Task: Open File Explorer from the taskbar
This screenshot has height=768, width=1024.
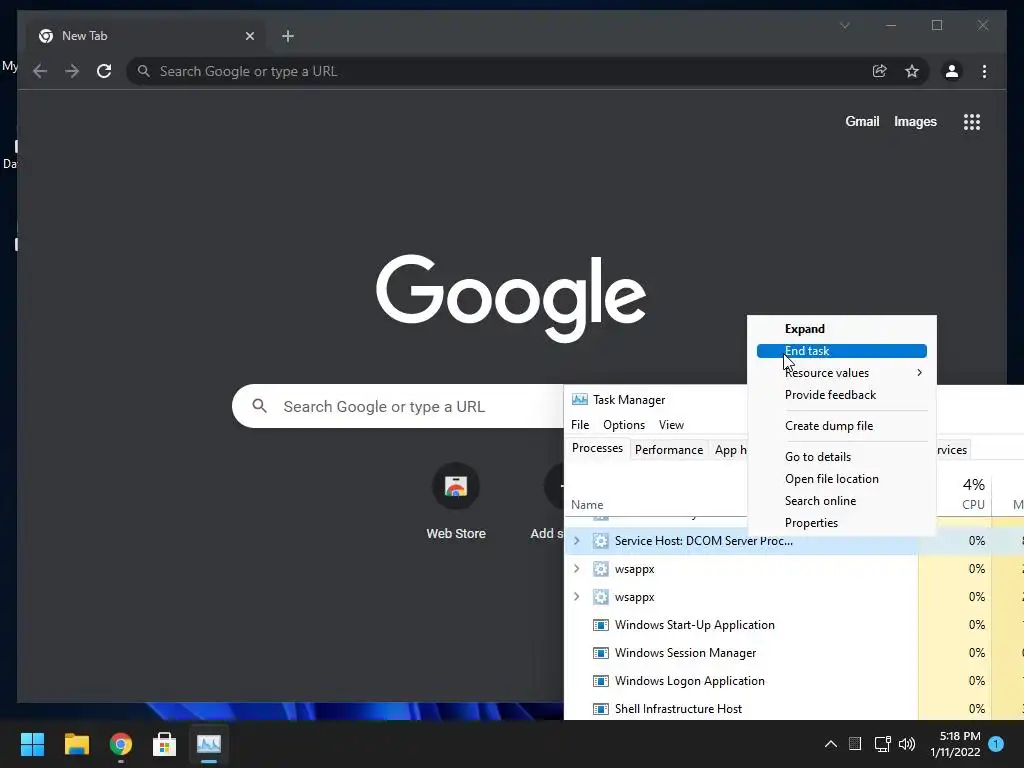Action: 76,744
